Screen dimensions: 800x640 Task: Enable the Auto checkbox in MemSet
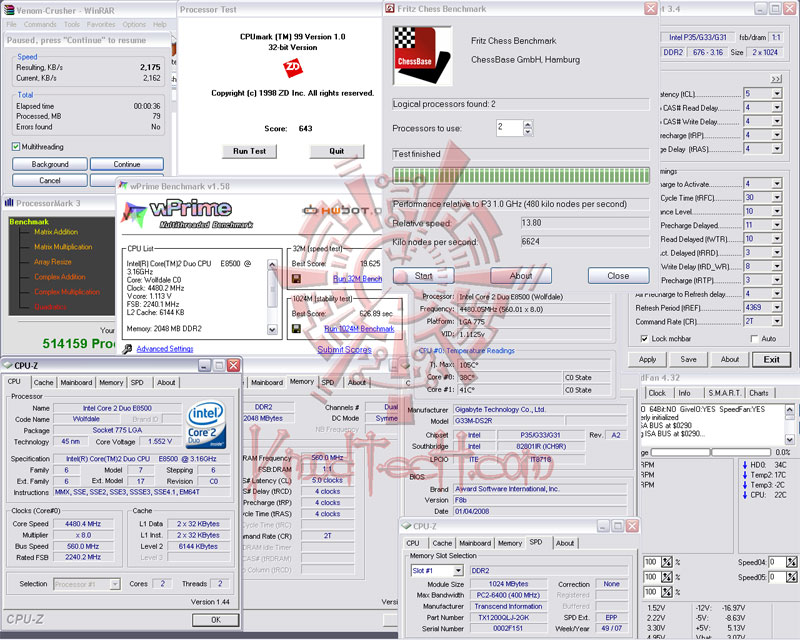click(x=755, y=339)
